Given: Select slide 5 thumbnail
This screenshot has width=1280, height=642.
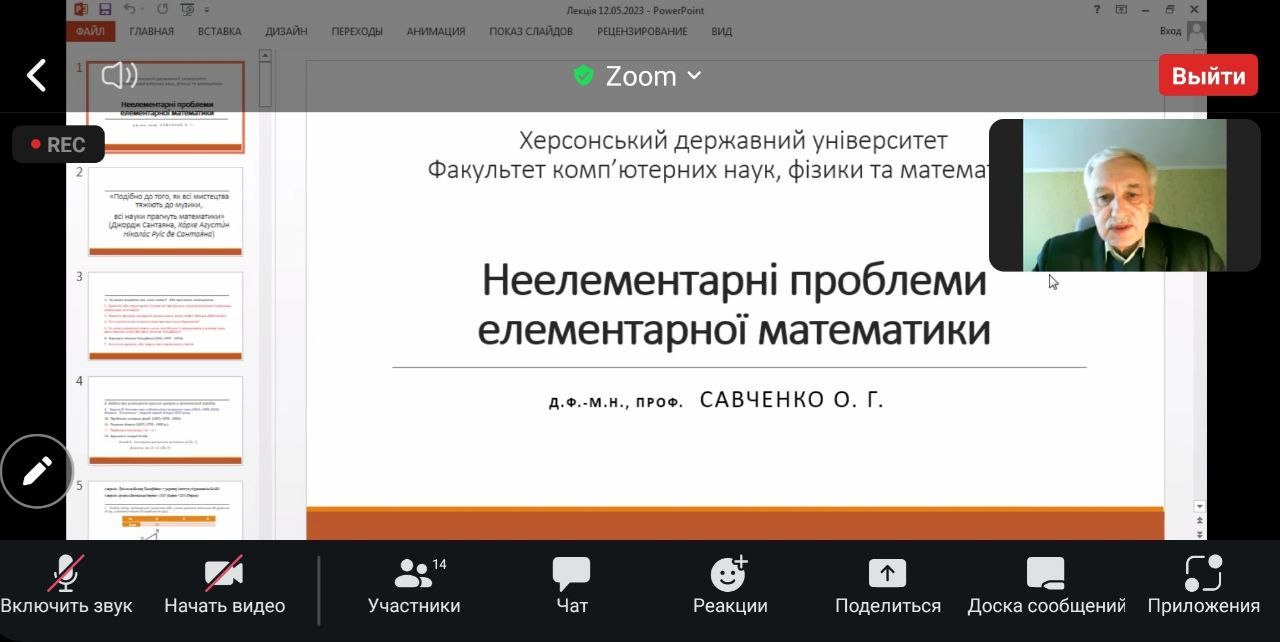Looking at the screenshot, I should pyautogui.click(x=165, y=511).
